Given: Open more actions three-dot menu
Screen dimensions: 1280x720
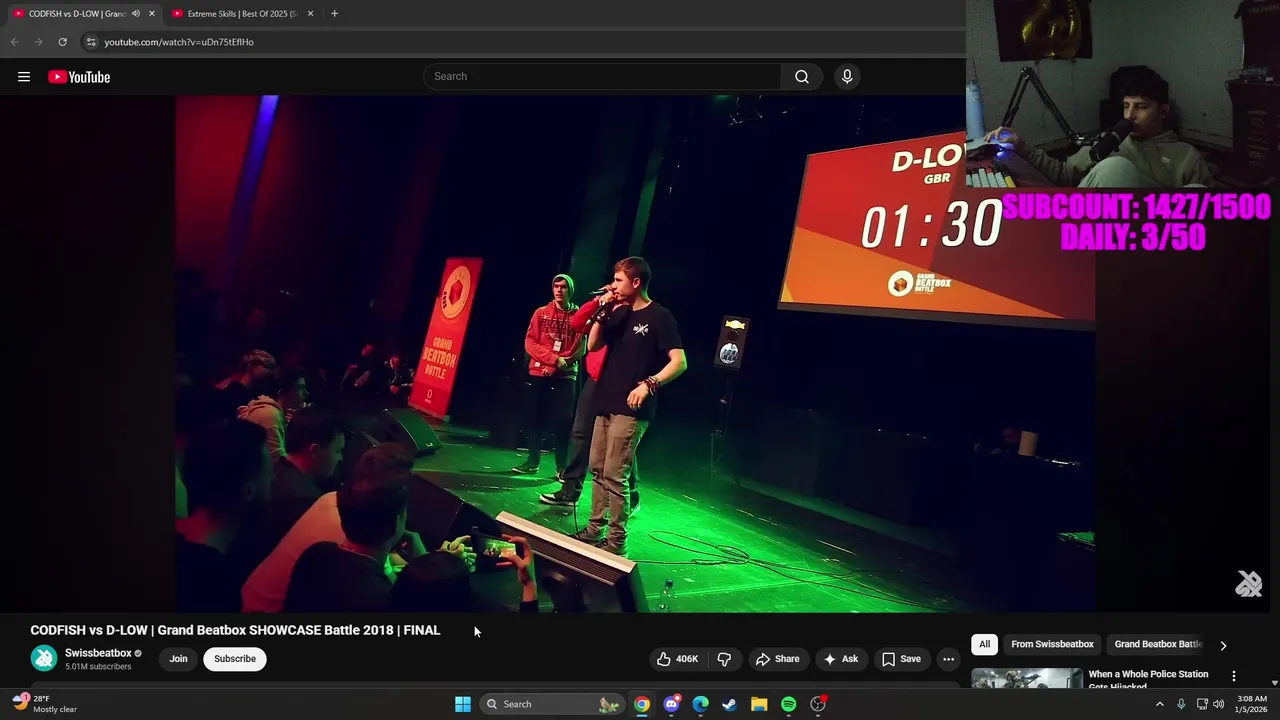Looking at the screenshot, I should [948, 659].
